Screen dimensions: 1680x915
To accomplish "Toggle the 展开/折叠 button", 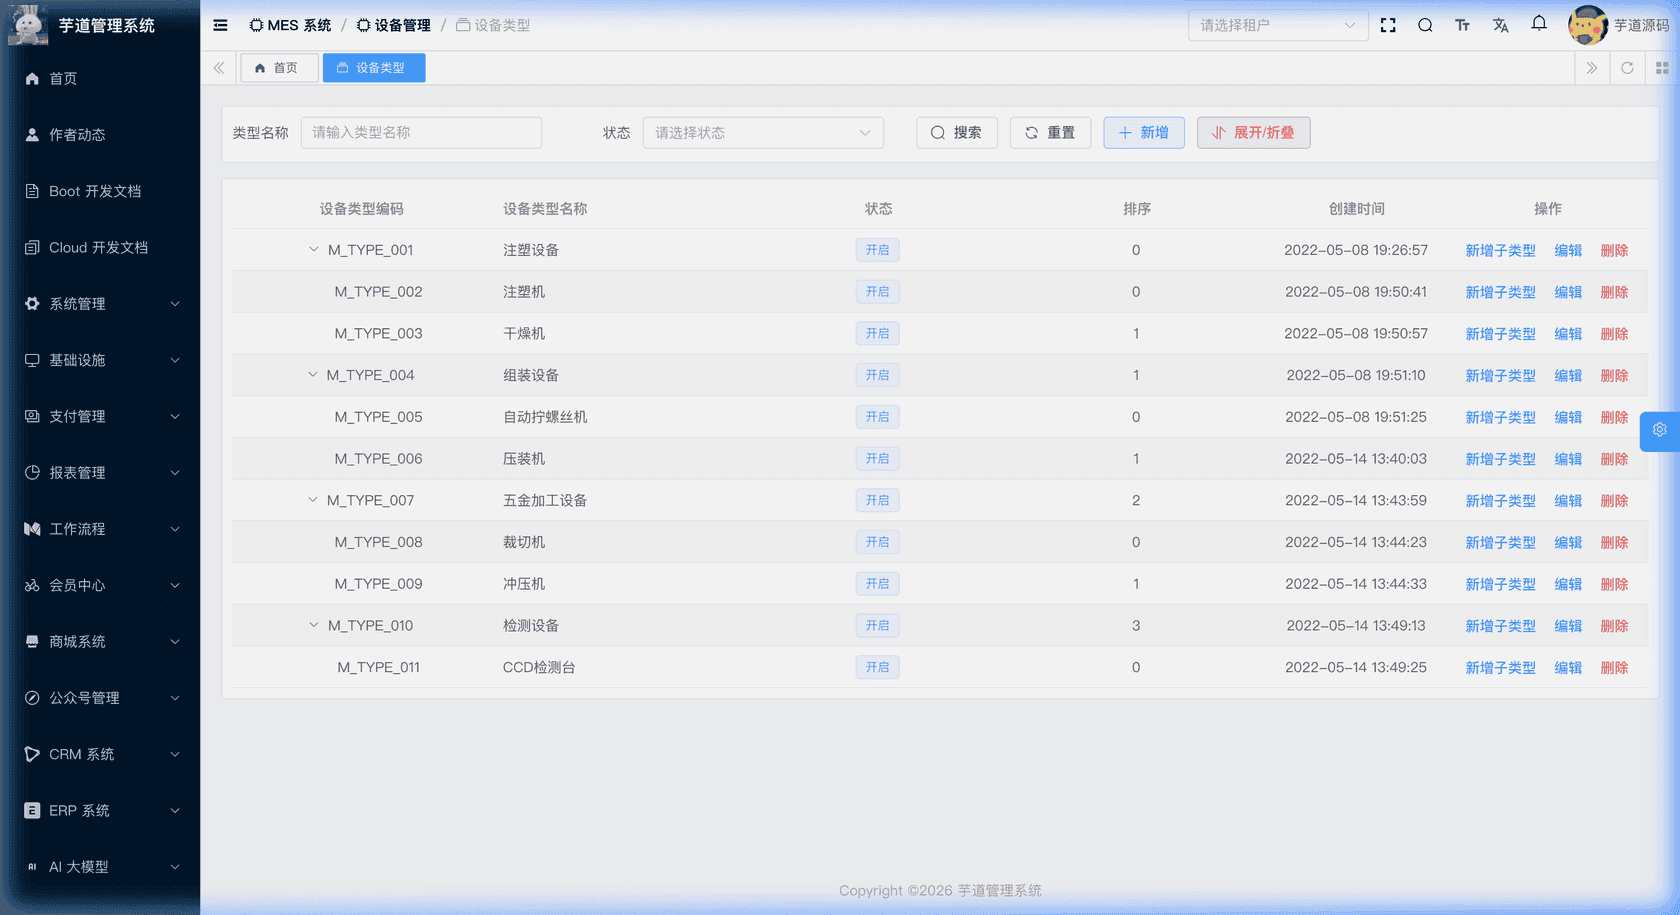I will point(1253,133).
